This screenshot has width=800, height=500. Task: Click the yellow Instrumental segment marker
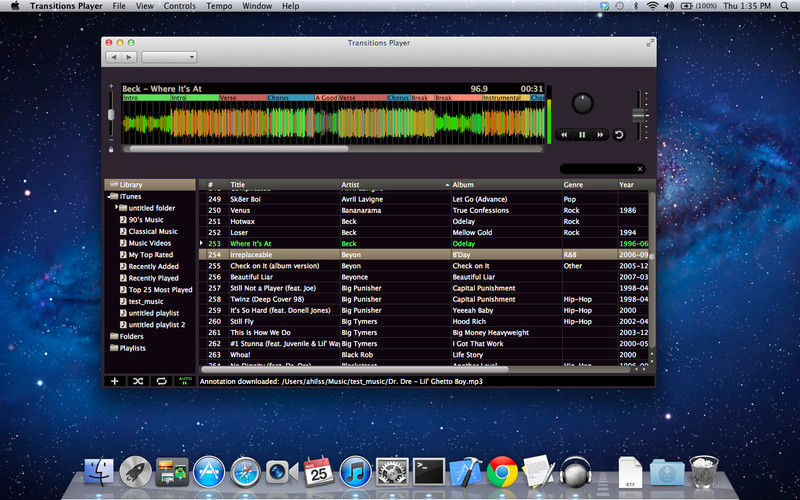506,97
